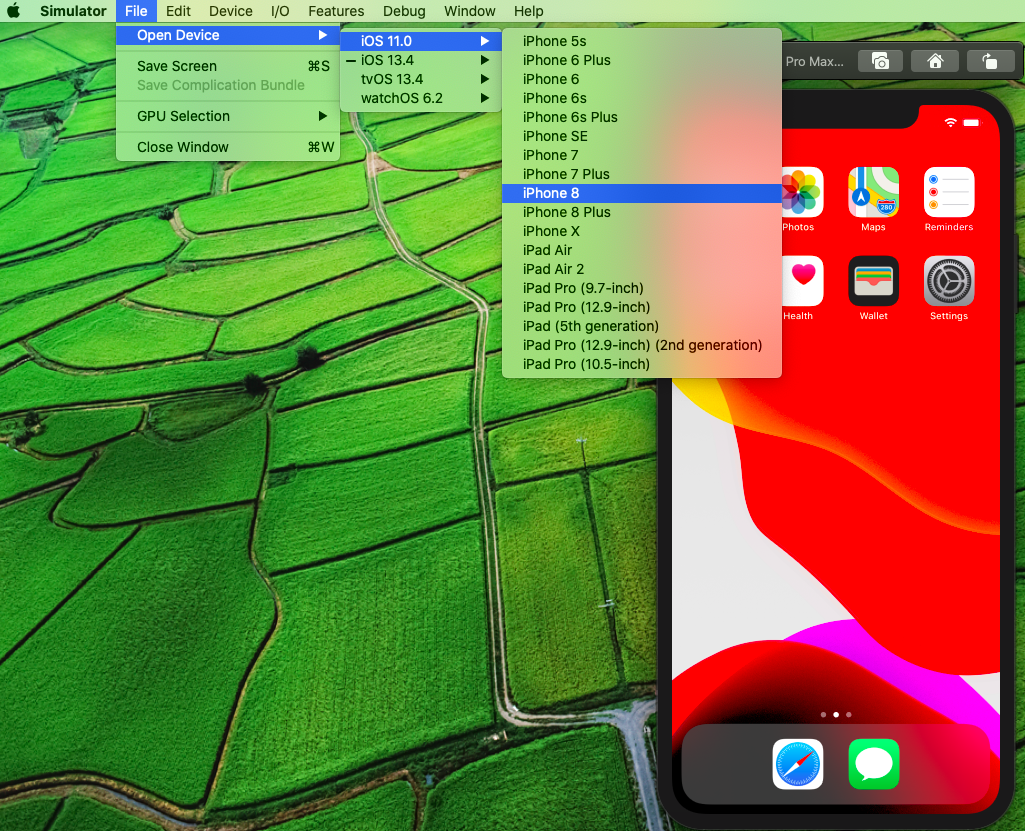
Task: Click the rotate device icon in Simulator toolbar
Action: click(990, 61)
